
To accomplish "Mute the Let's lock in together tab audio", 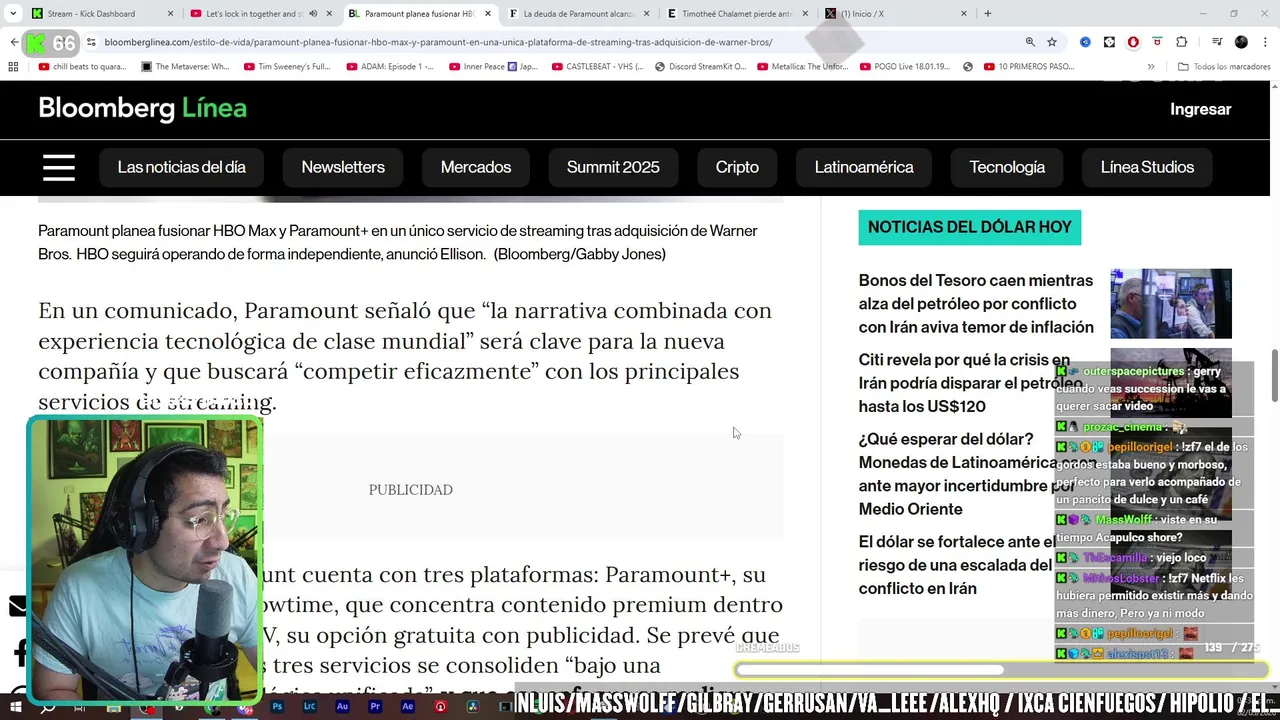I will [313, 14].
